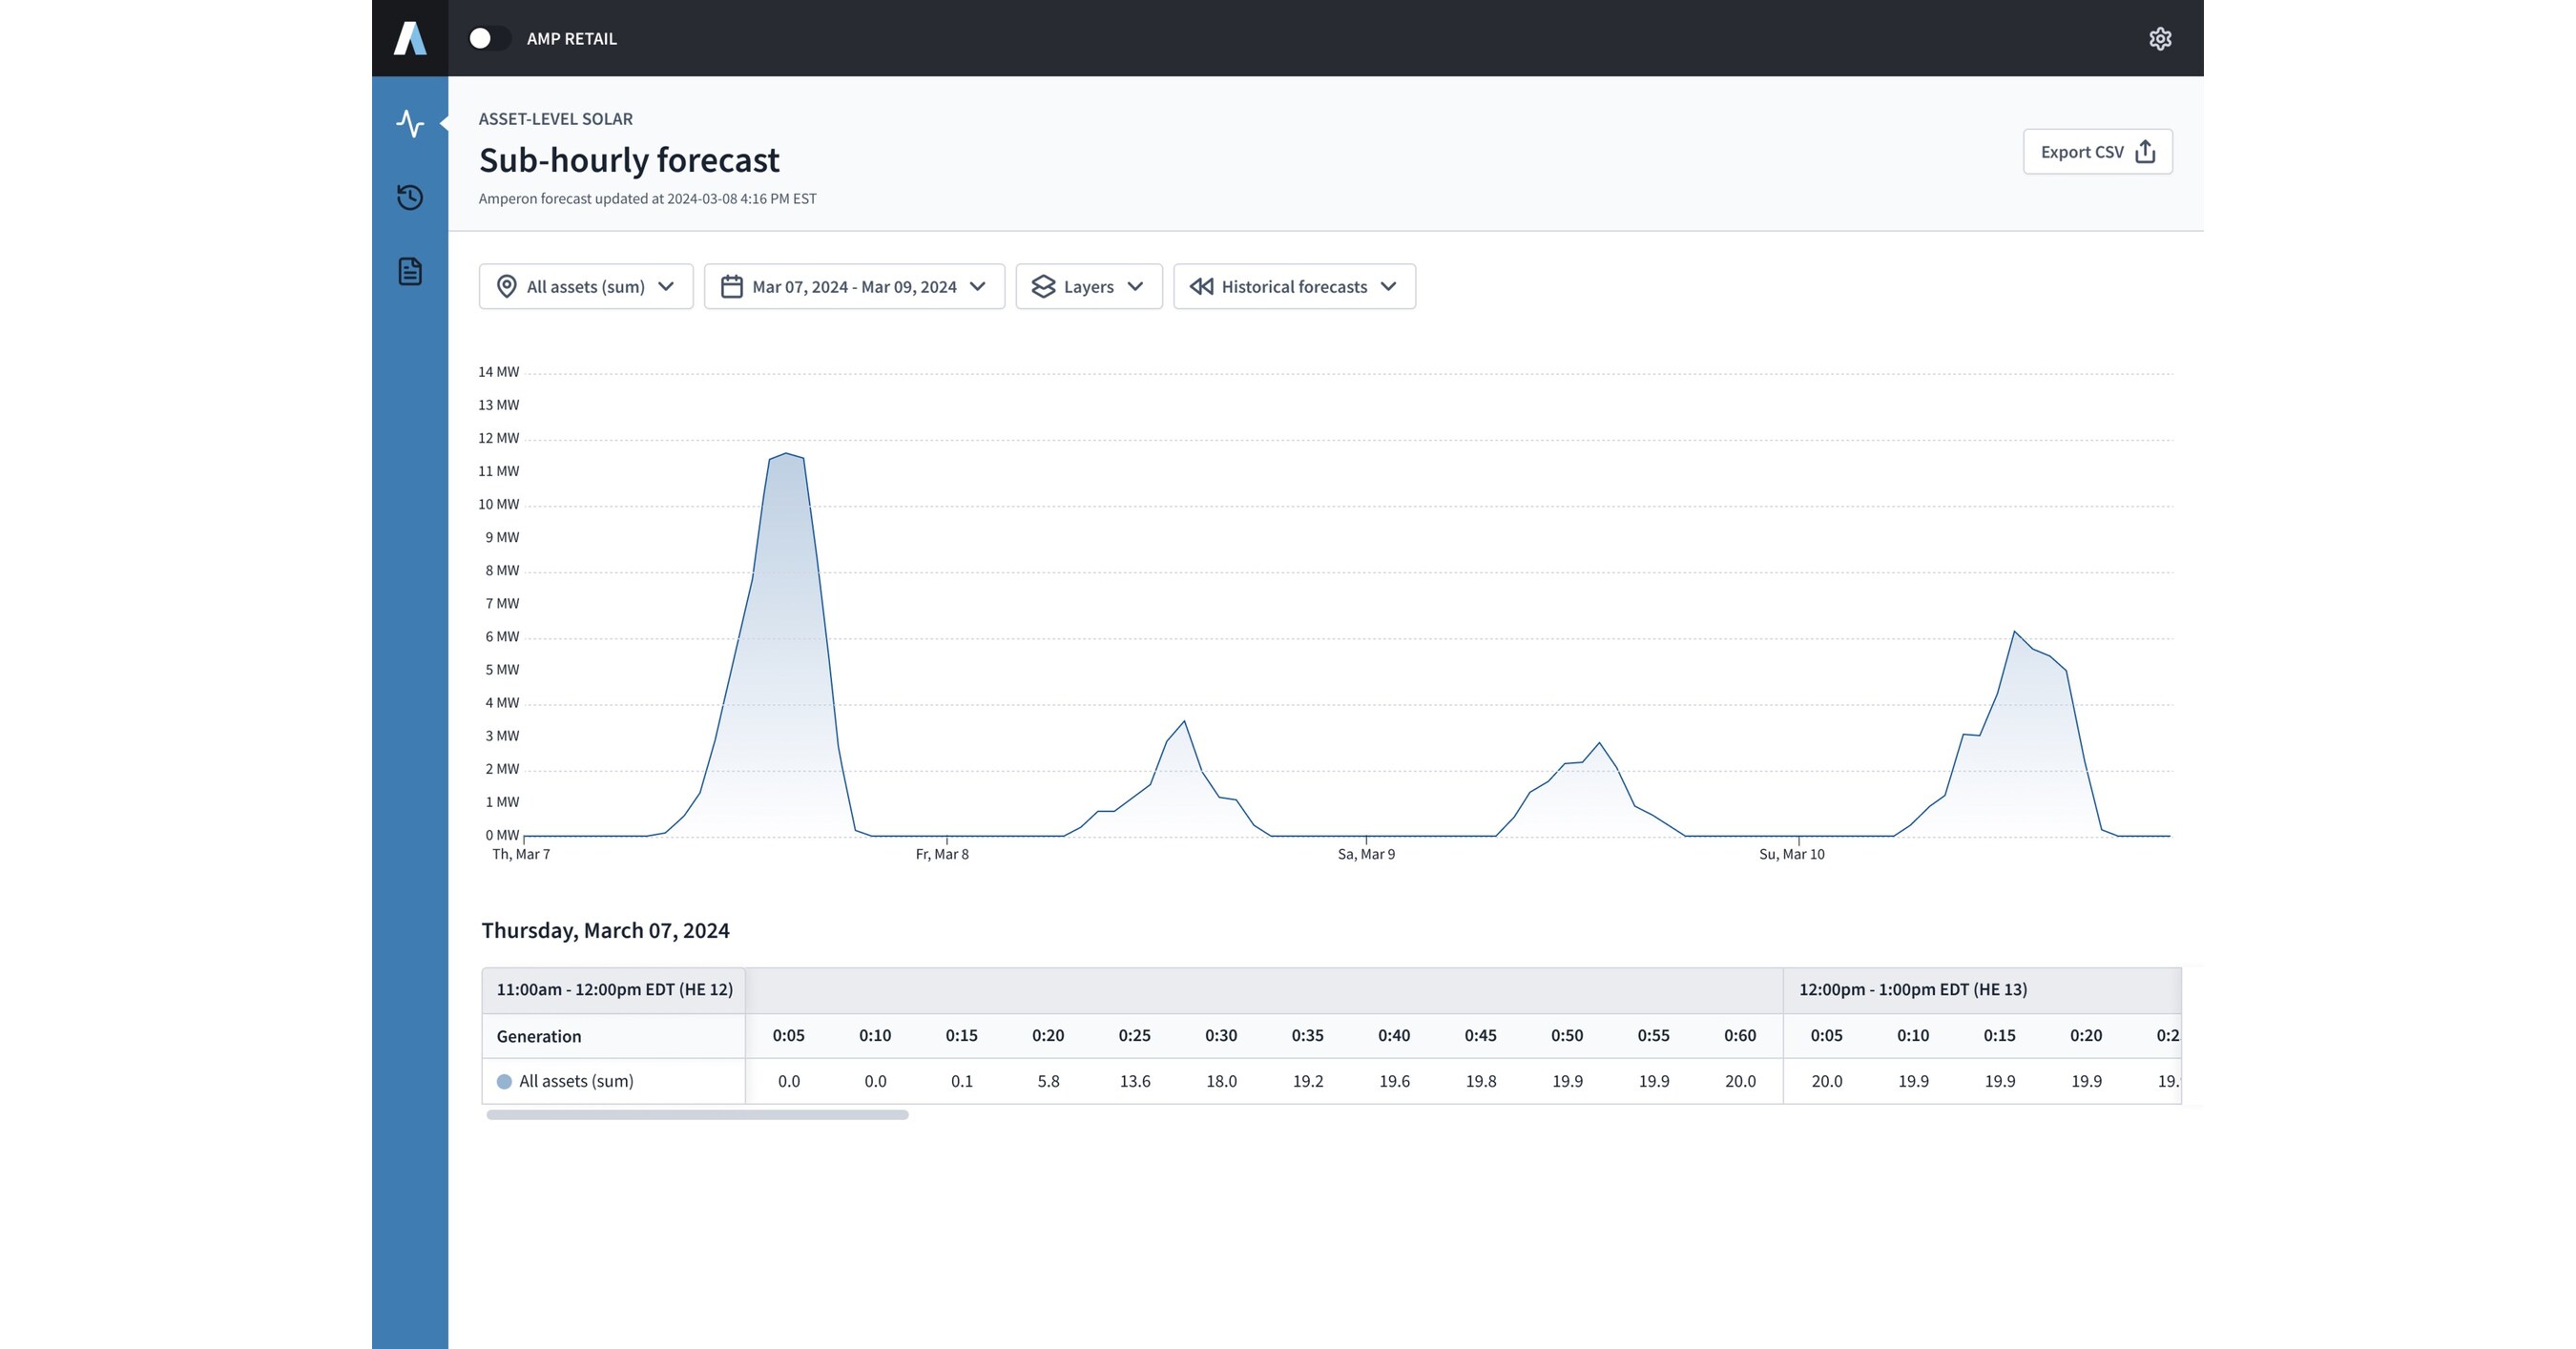Toggle the AMP RETAIL switch
The image size is (2576, 1349).
(489, 38)
